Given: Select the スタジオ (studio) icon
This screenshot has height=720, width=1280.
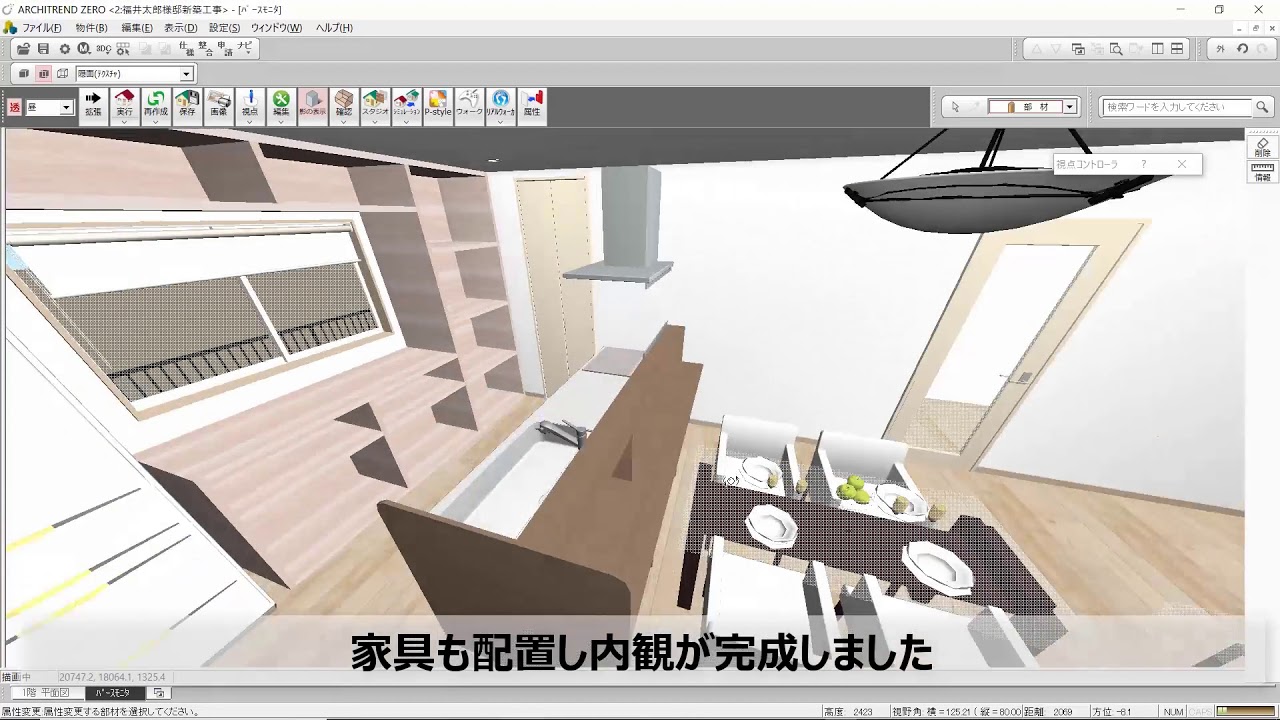Looking at the screenshot, I should (x=374, y=105).
